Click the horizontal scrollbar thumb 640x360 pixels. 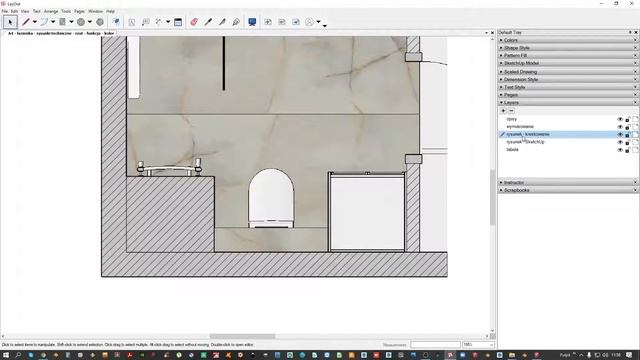pos(242,336)
